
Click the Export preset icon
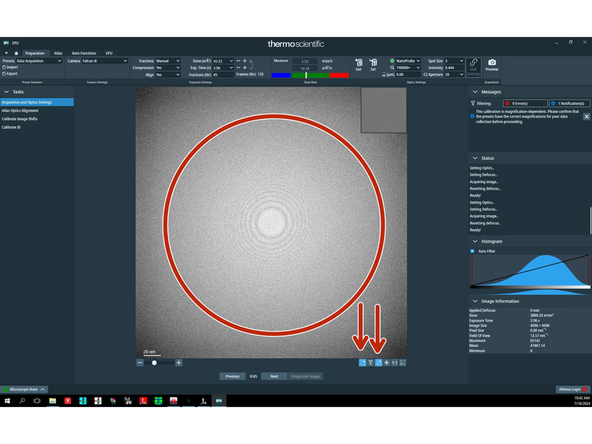[x=4, y=74]
